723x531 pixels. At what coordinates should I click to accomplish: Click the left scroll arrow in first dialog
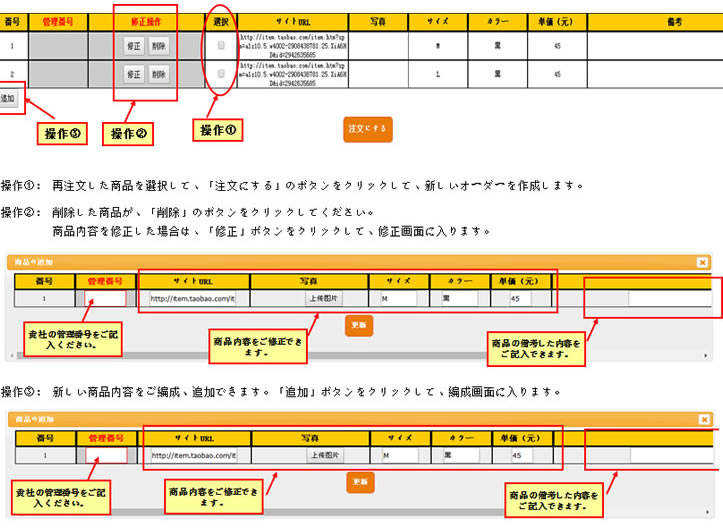(x=11, y=355)
